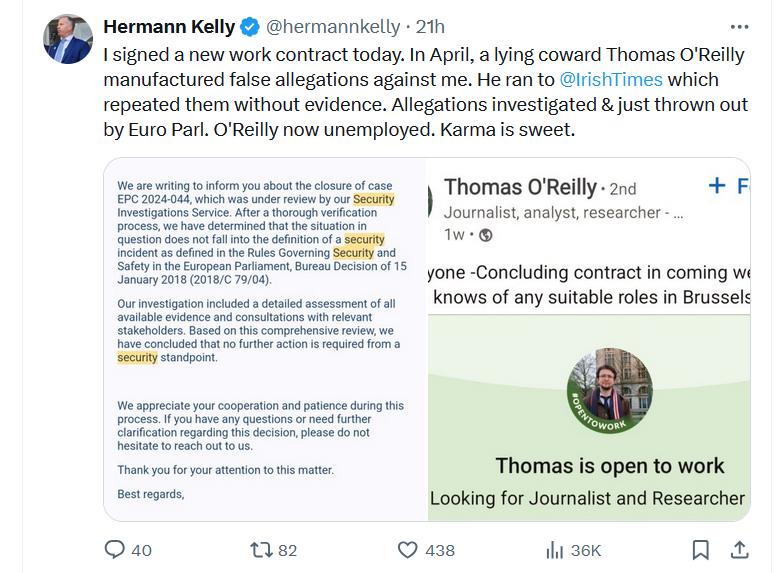Viewport: 778px width, 573px height.
Task: Bookmark this post
Action: point(701,549)
